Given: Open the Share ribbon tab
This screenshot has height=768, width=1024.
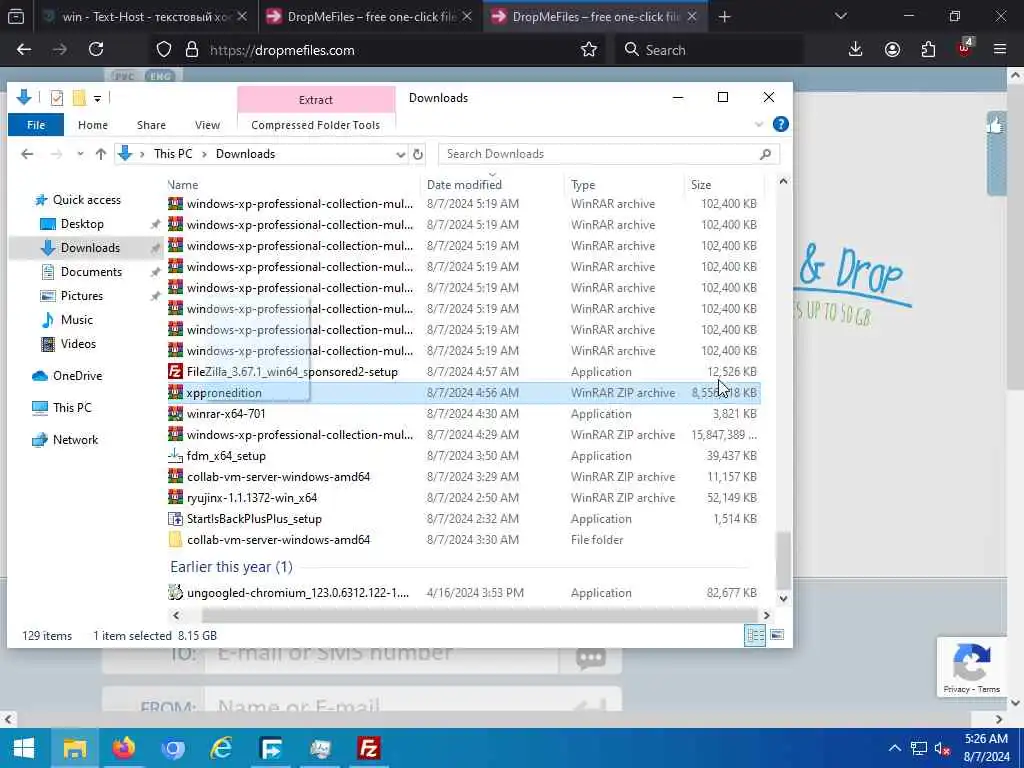Looking at the screenshot, I should point(152,125).
